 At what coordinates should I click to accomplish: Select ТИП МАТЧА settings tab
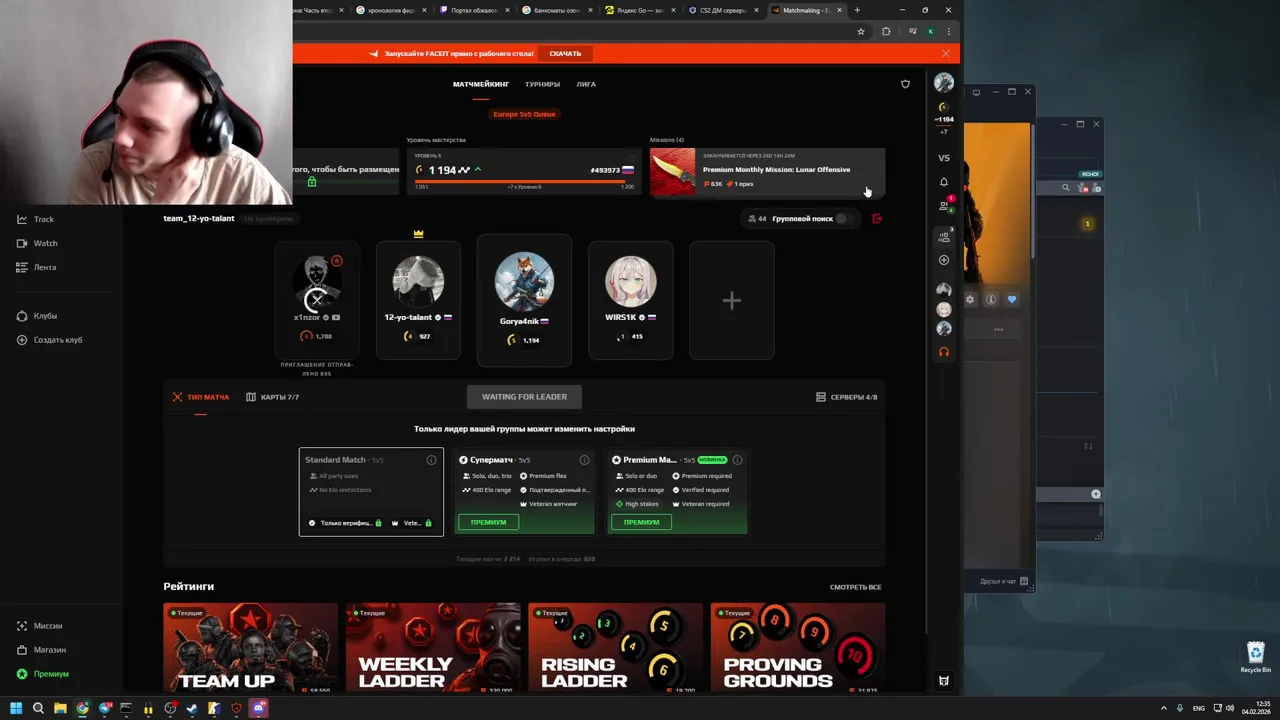[x=201, y=397]
